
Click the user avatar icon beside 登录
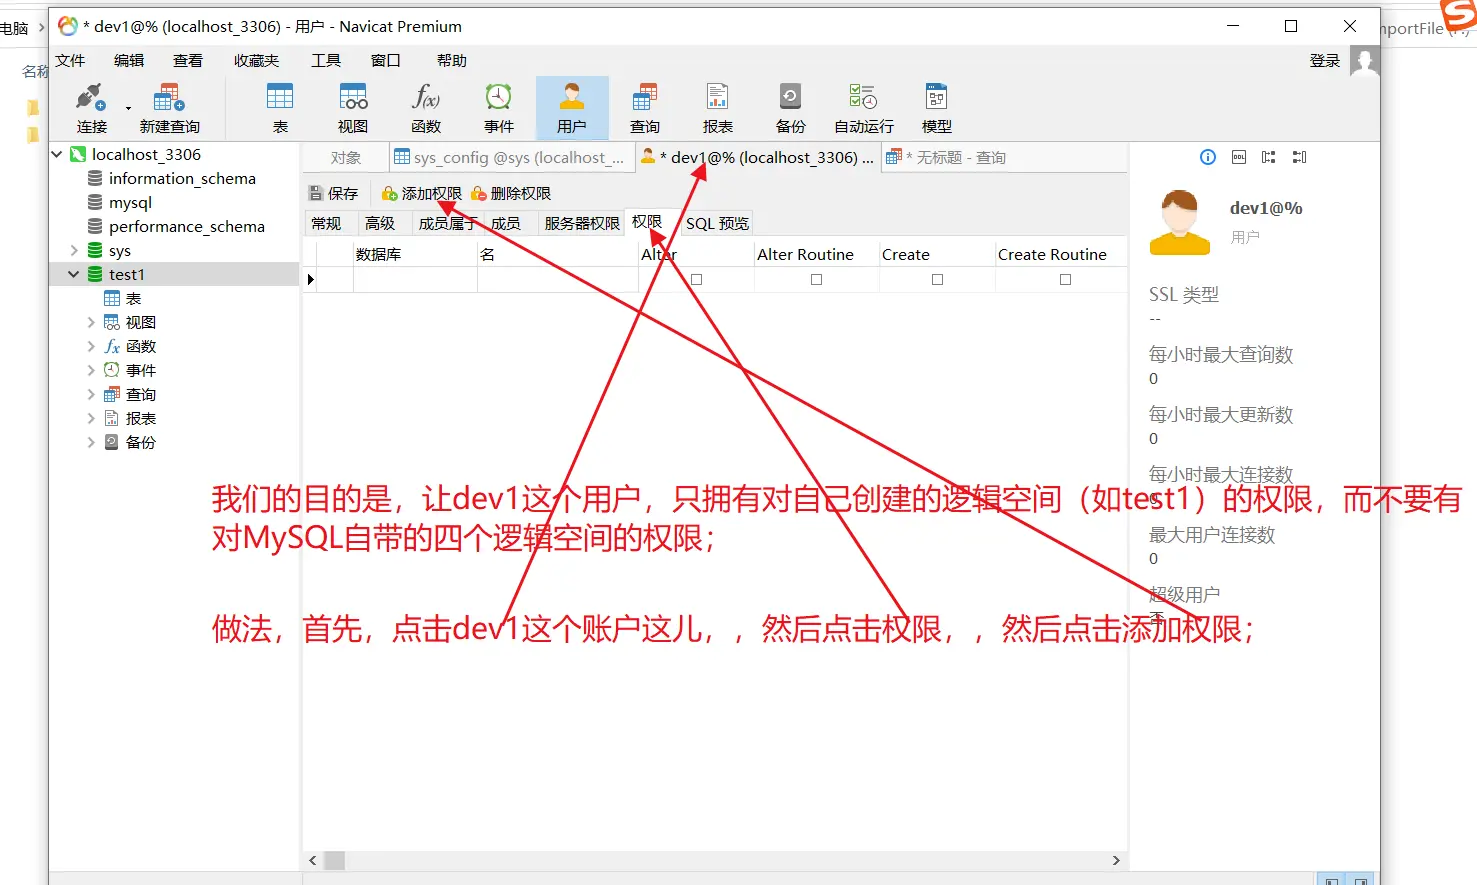1364,61
